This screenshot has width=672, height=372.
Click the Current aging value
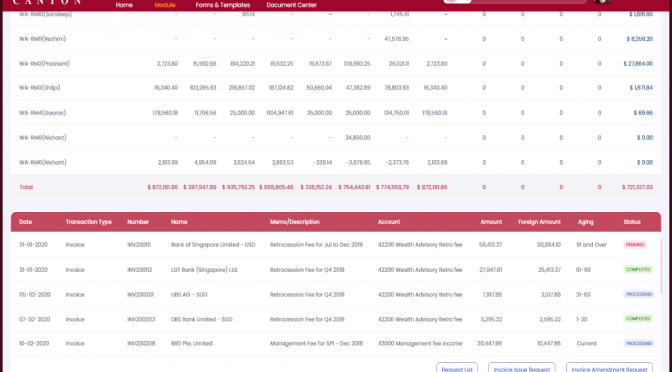(586, 344)
